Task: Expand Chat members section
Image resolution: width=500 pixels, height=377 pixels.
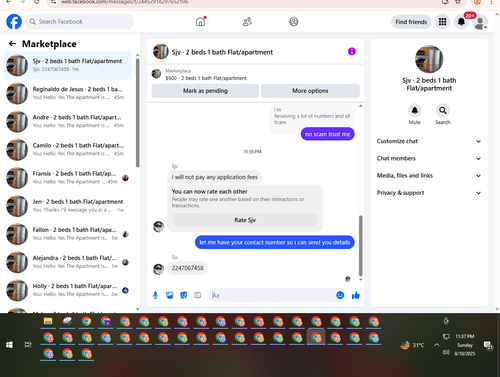Action: 429,158
